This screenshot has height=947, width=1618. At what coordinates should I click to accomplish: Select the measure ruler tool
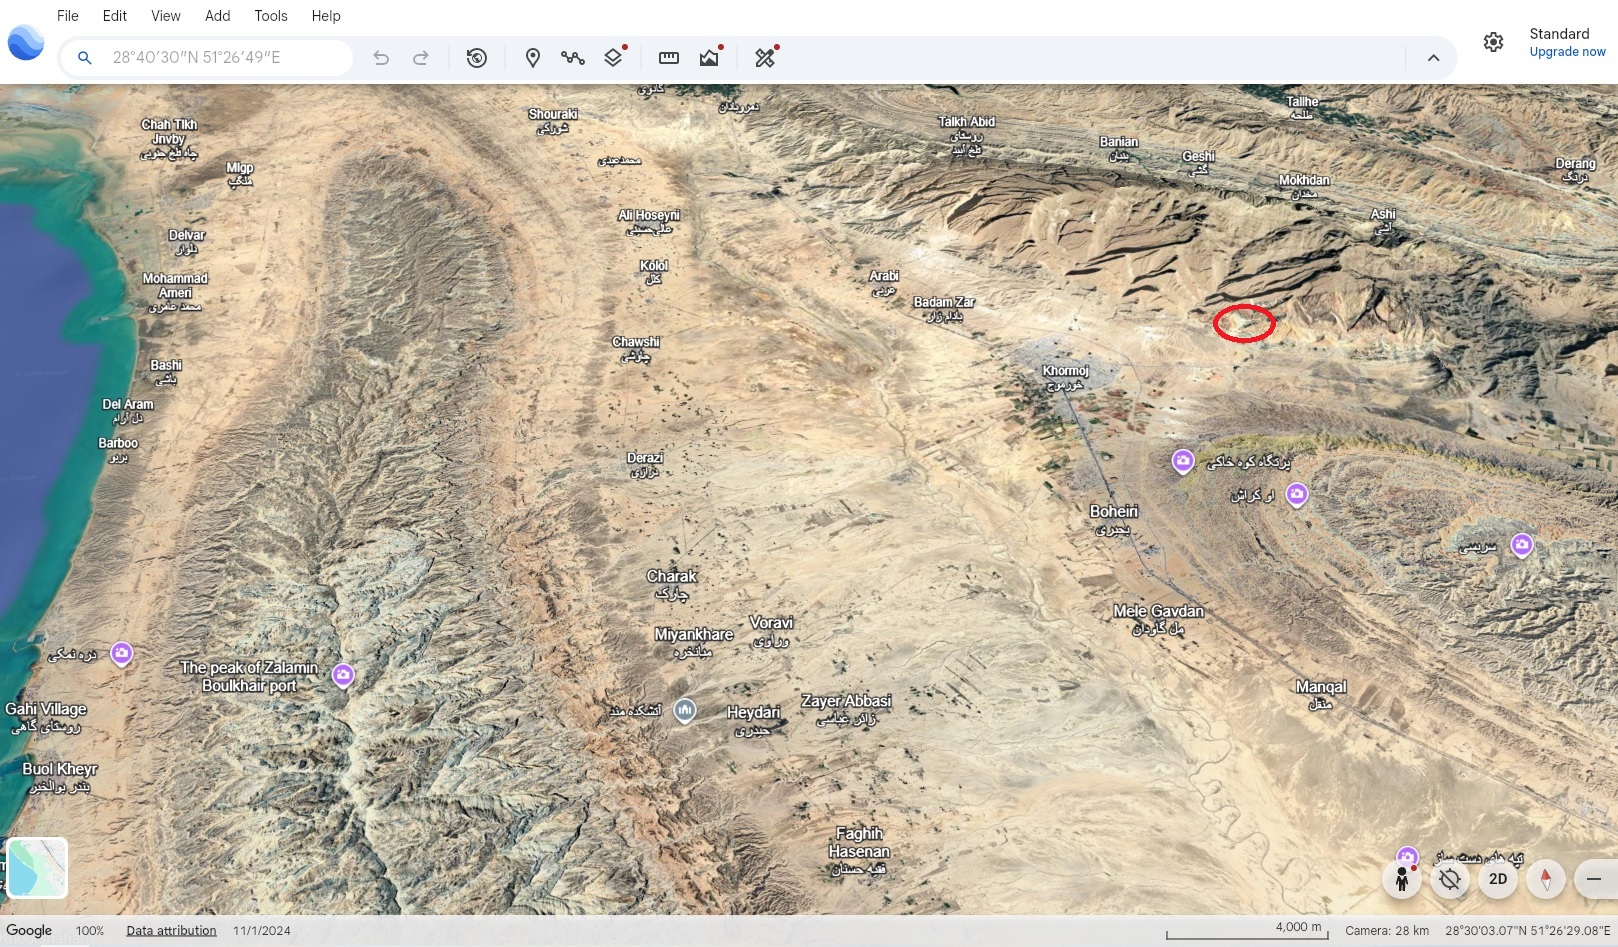pos(669,58)
